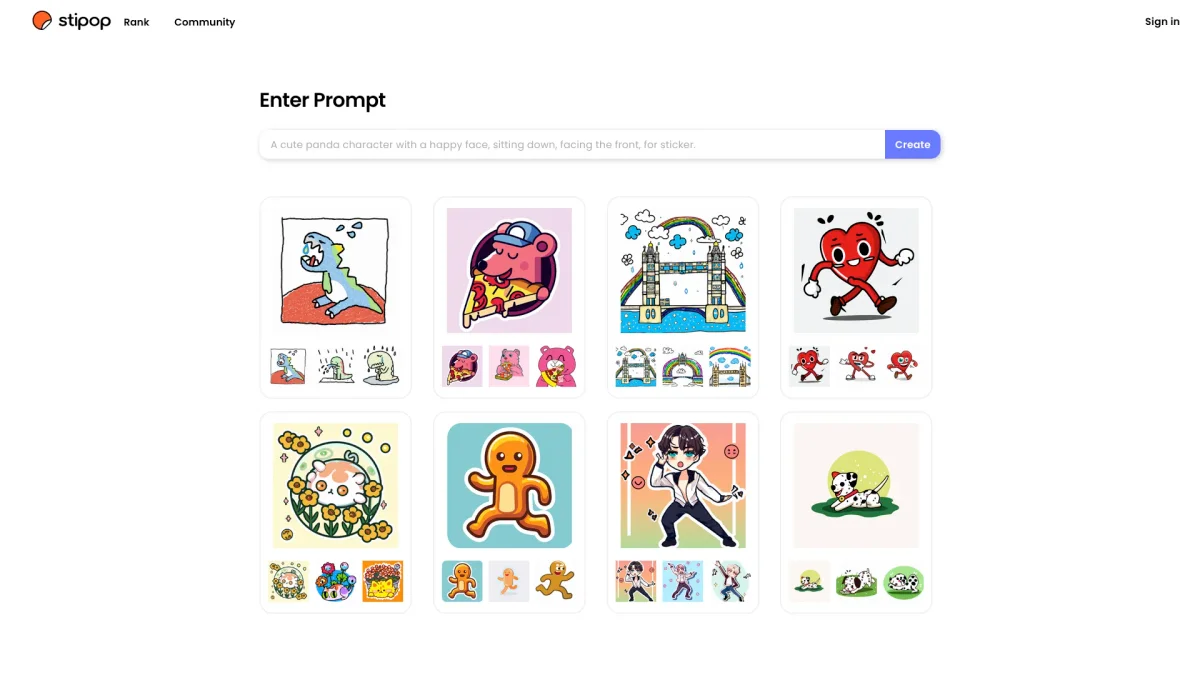Select the middle small rainbow bridge variant

click(x=683, y=366)
